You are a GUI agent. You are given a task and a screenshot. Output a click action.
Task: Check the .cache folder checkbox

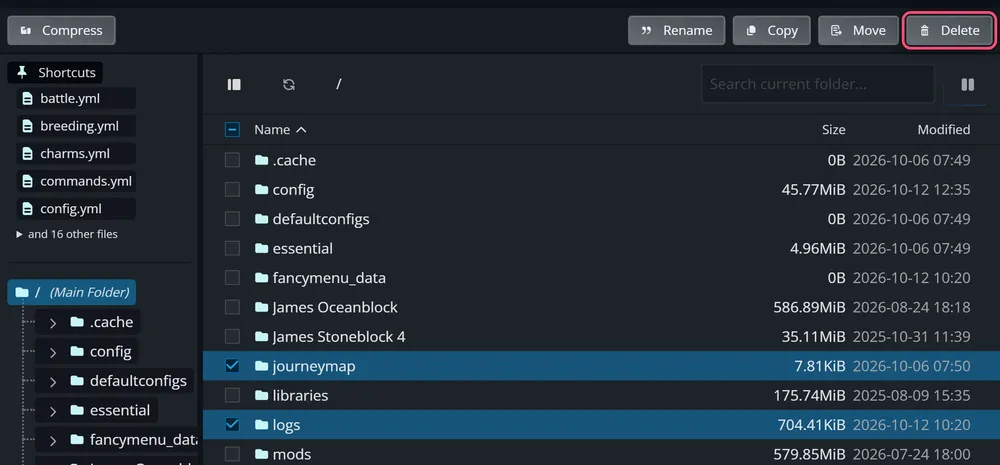coord(232,160)
